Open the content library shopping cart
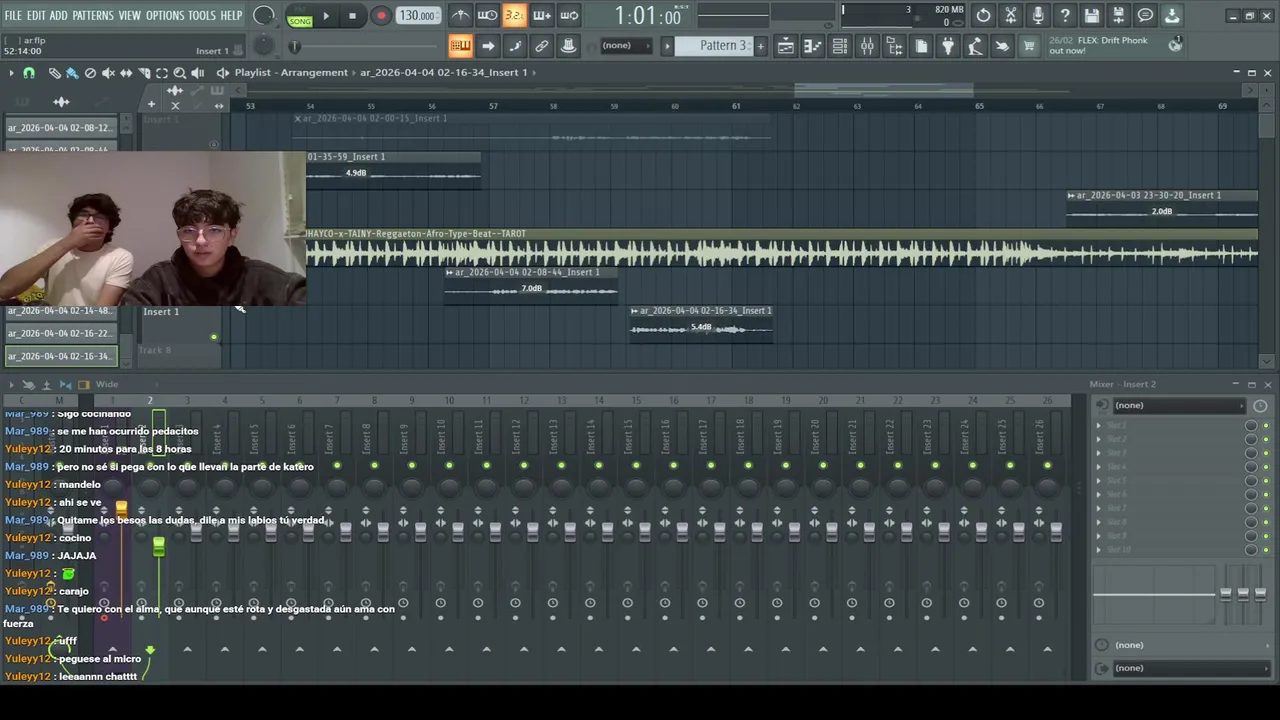 point(1029,46)
